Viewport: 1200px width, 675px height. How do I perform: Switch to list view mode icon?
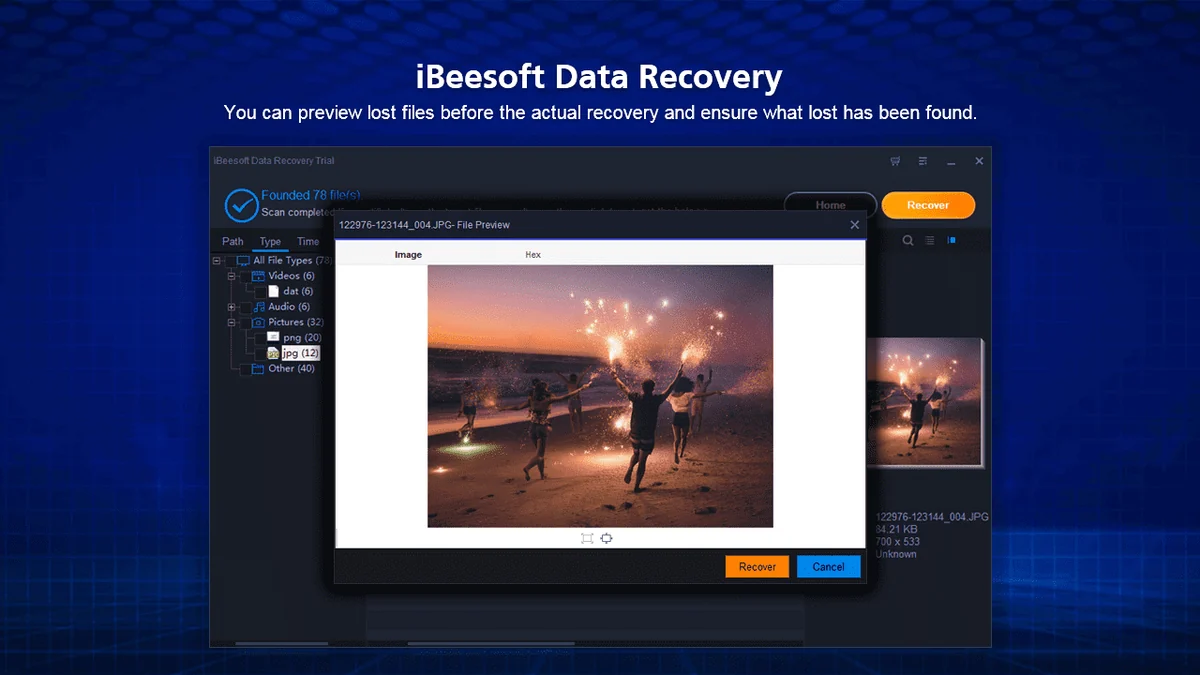(x=930, y=240)
